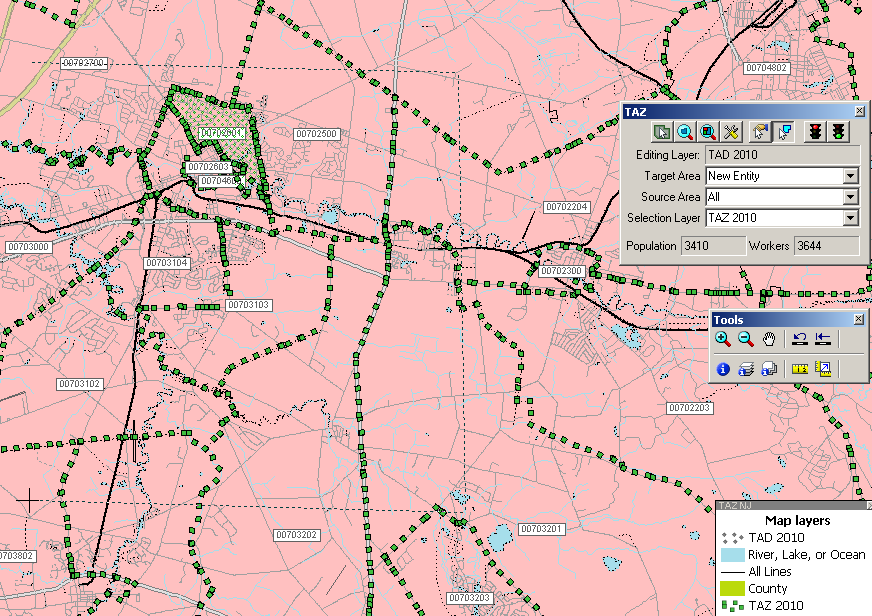This screenshot has width=872, height=616.
Task: Expand the Source Area dropdown
Action: (850, 197)
